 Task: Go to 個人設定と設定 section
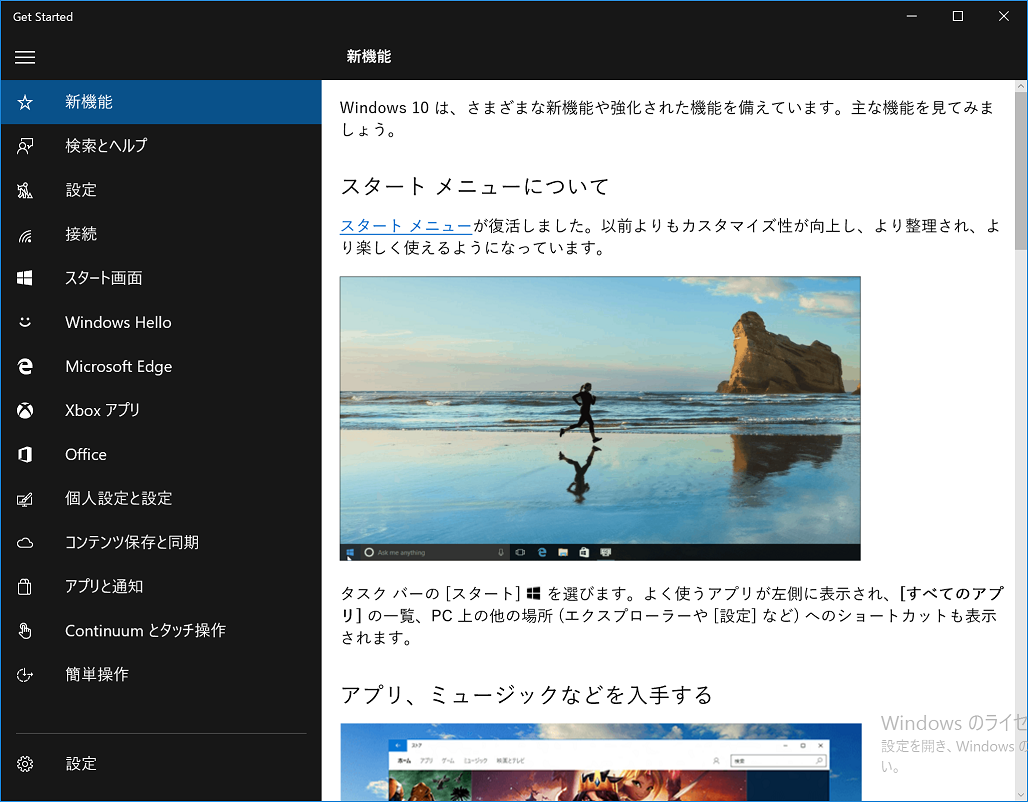point(161,498)
